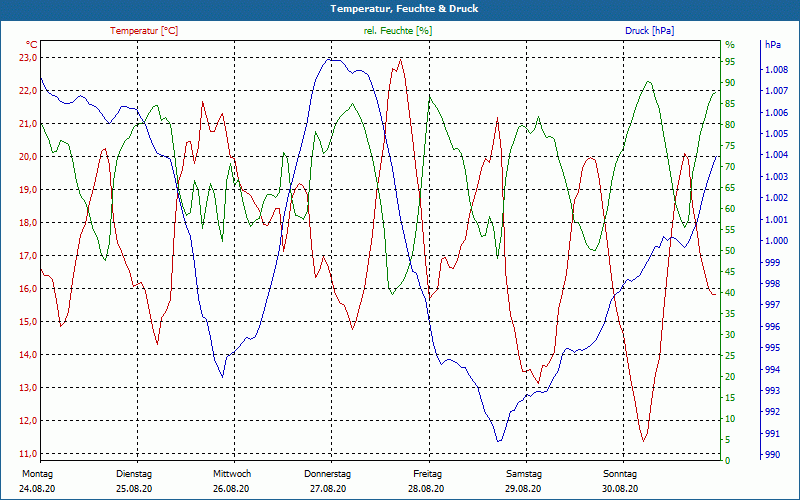800x500 pixels.
Task: Click the '95' humidity axis value
Action: 730,62
